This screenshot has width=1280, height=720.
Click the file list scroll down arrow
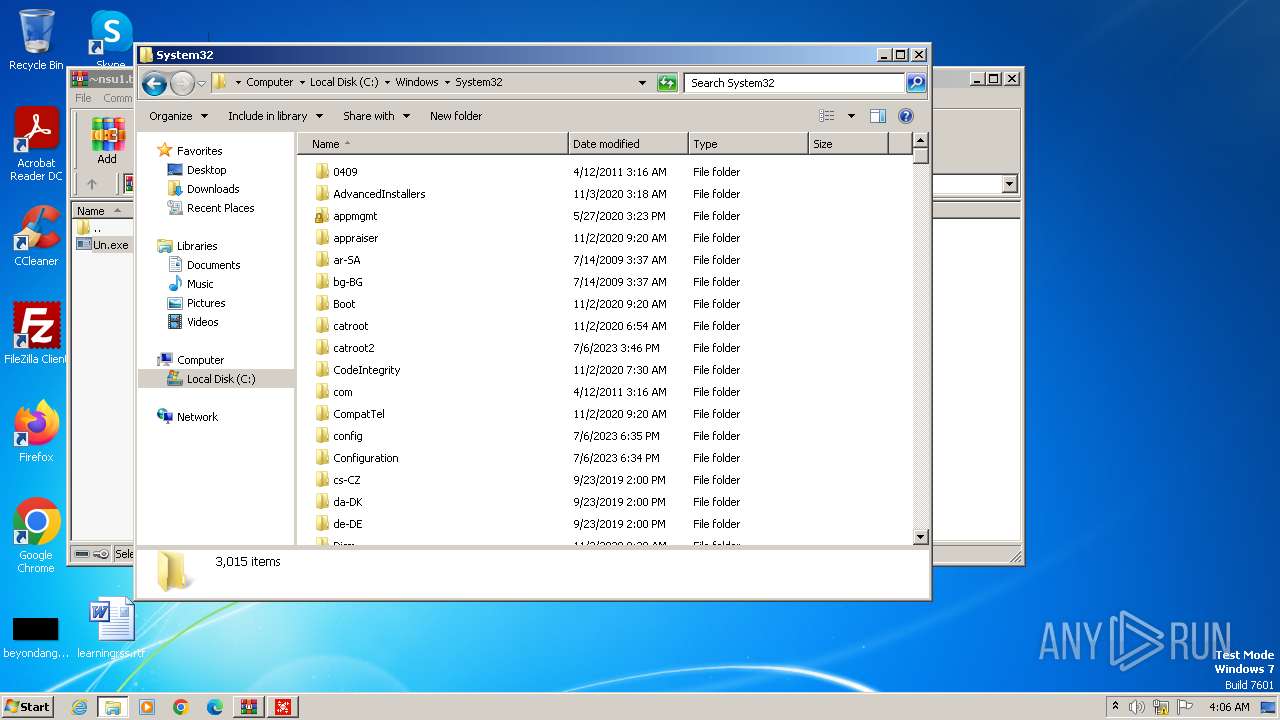coord(921,537)
